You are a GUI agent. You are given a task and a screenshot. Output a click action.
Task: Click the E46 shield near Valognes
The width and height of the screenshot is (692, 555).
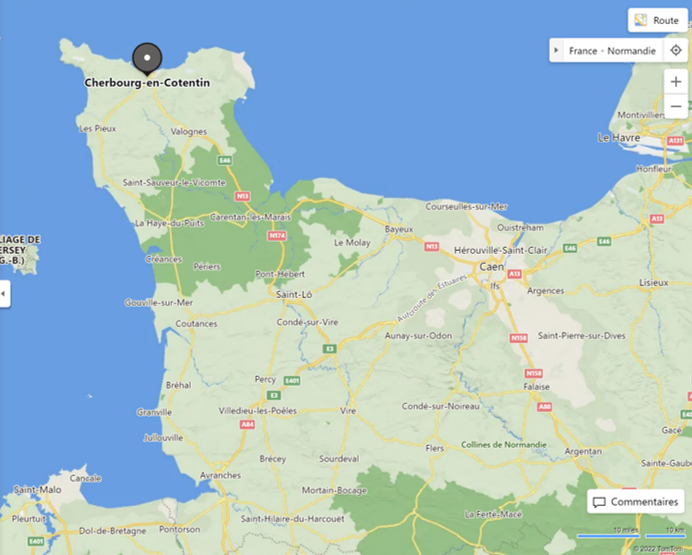click(x=225, y=160)
